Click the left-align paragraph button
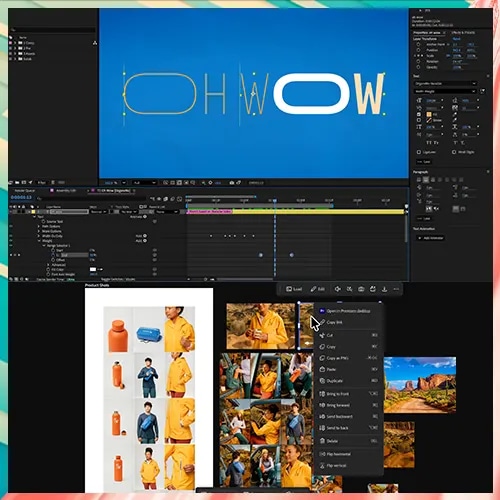The image size is (500, 500). 419,180
